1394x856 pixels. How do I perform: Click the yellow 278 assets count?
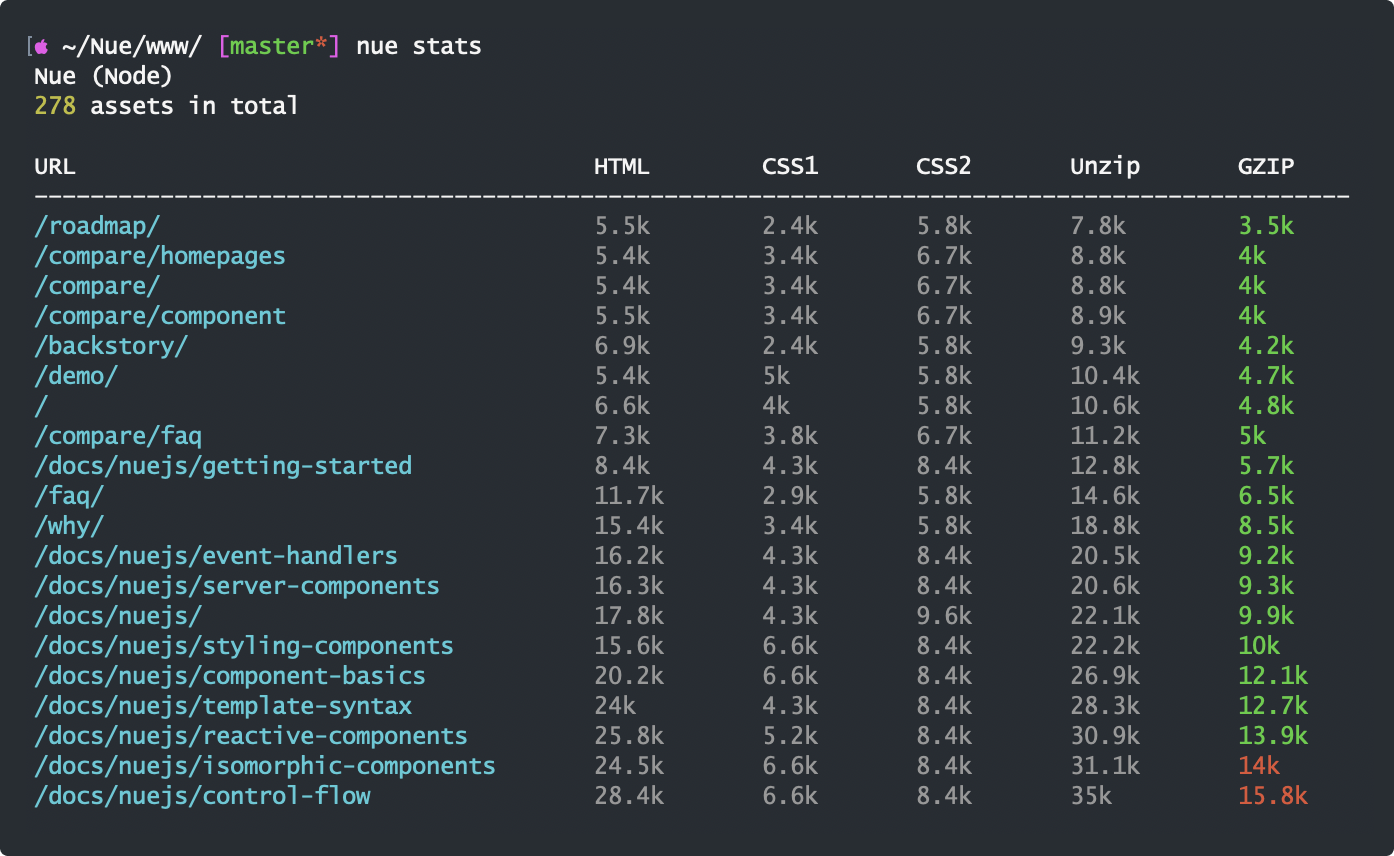pyautogui.click(x=55, y=106)
